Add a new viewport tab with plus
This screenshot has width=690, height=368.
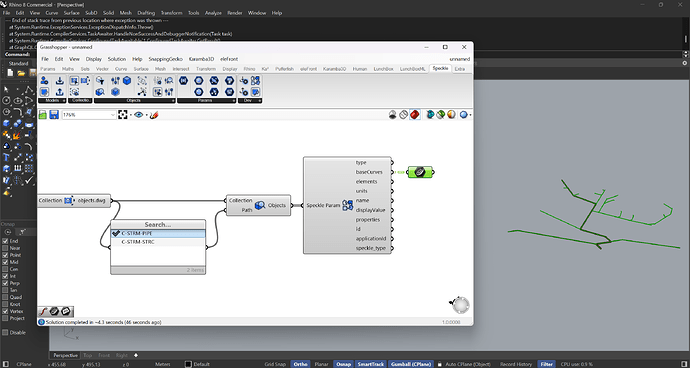click(x=136, y=355)
